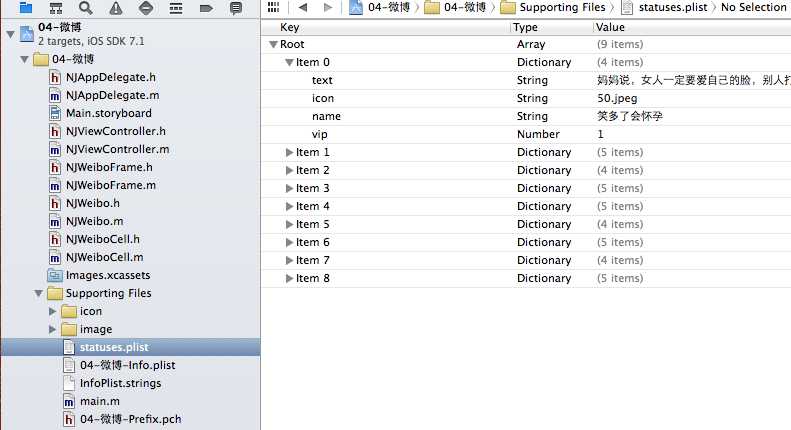This screenshot has height=430, width=791.
Task: Click Supporting Files breadcrumb
Action: [553, 7]
